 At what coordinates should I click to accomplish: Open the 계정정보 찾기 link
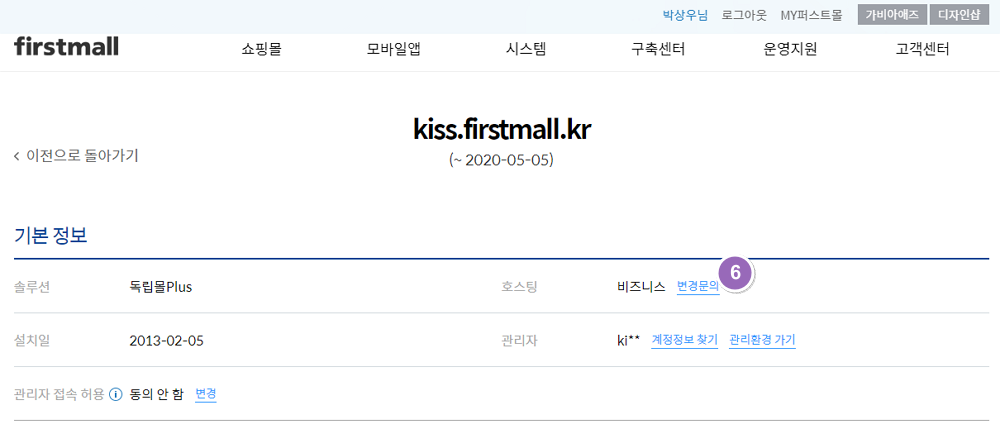pyautogui.click(x=685, y=340)
